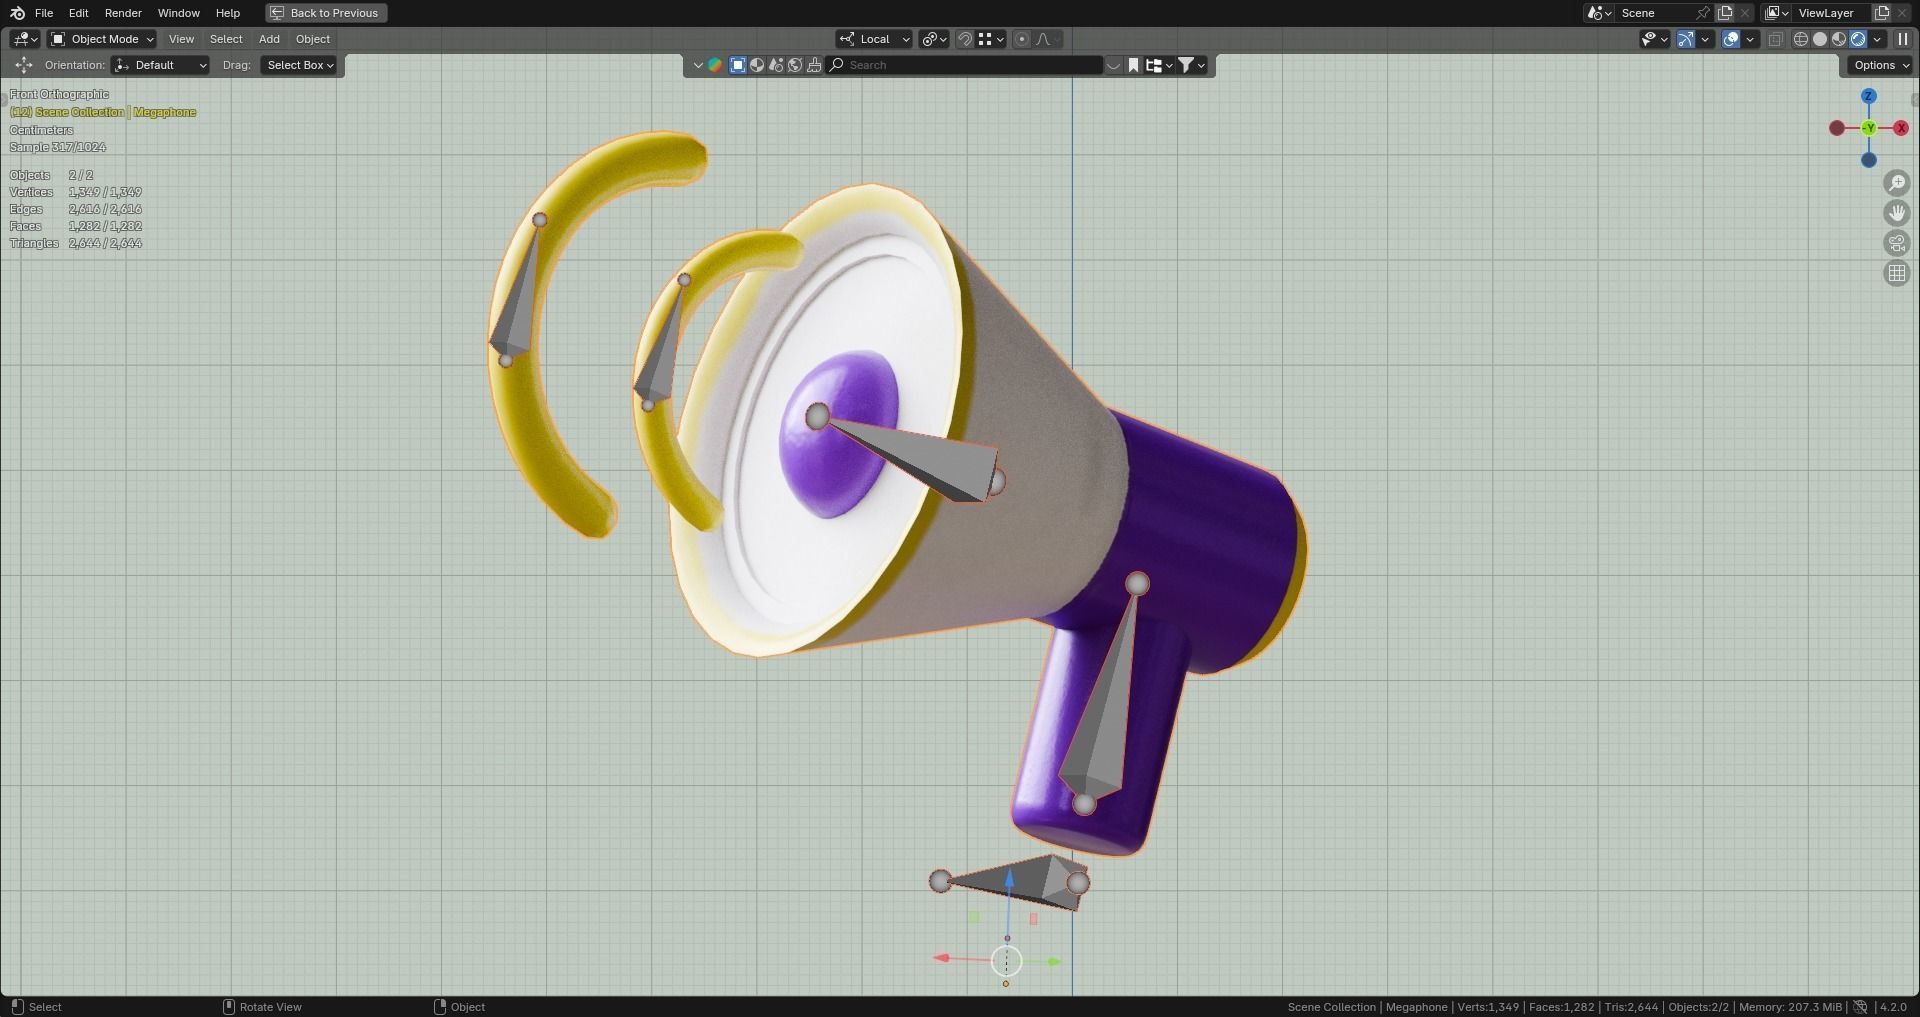
Task: Click the Back to Previous button
Action: click(326, 13)
